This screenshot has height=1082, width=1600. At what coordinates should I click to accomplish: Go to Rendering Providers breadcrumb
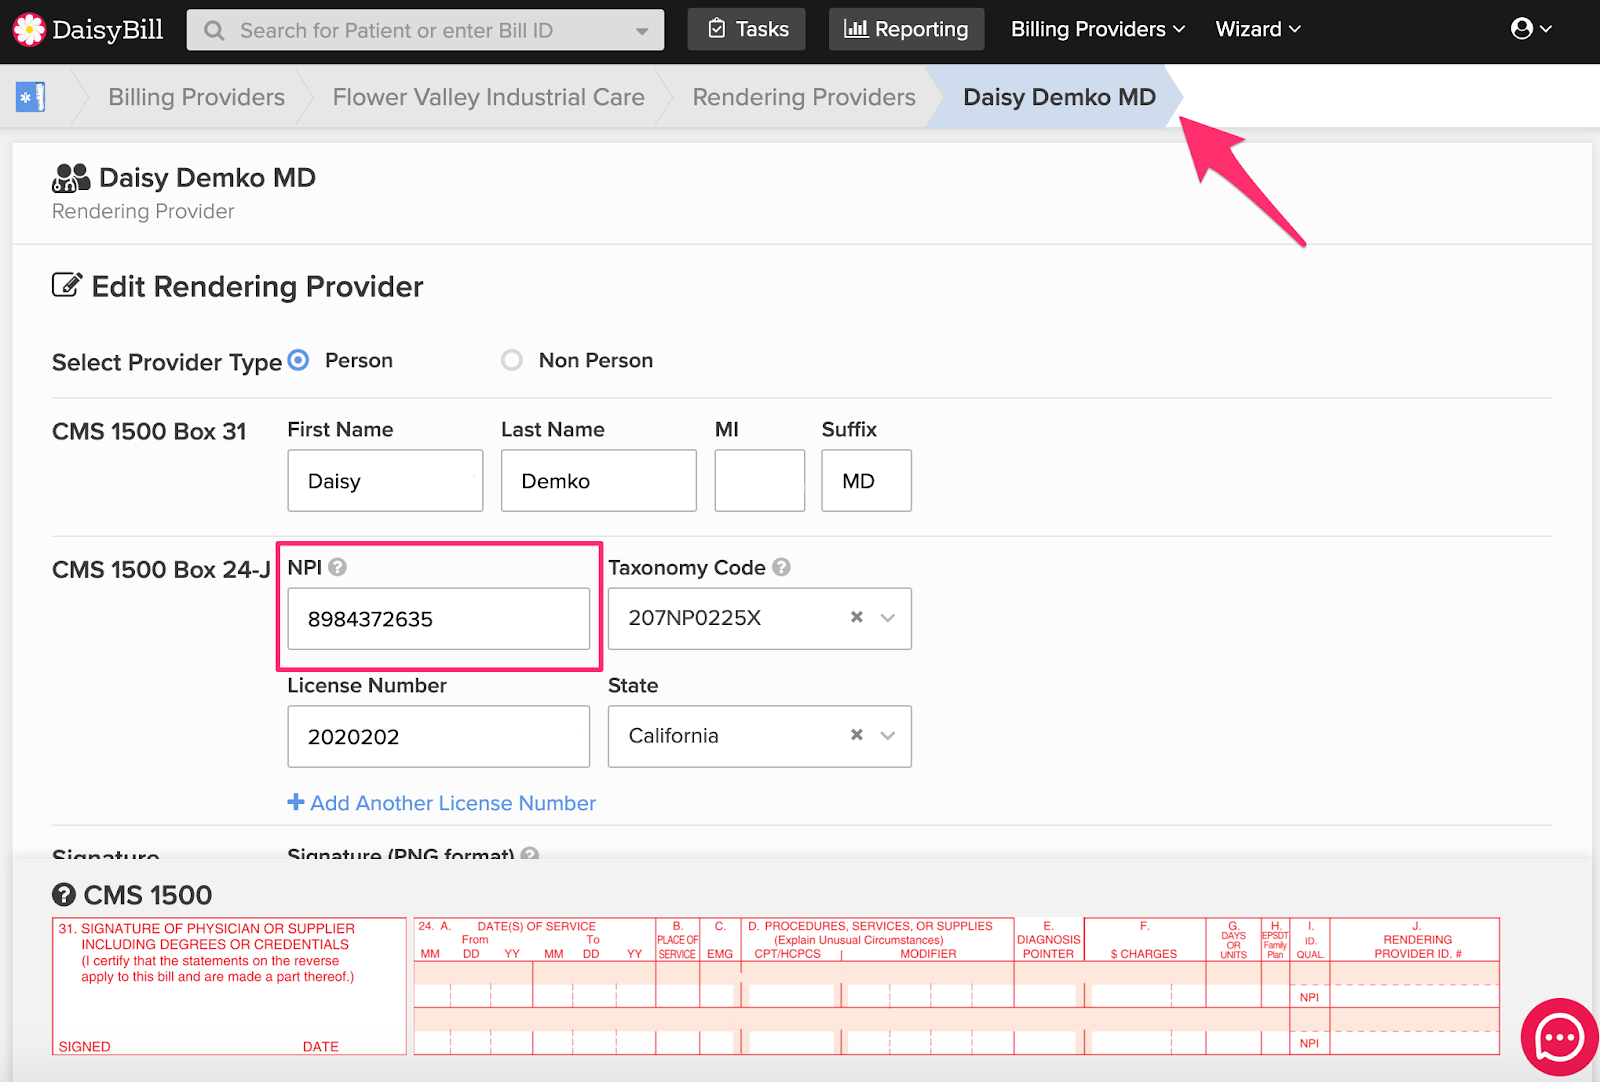click(804, 97)
